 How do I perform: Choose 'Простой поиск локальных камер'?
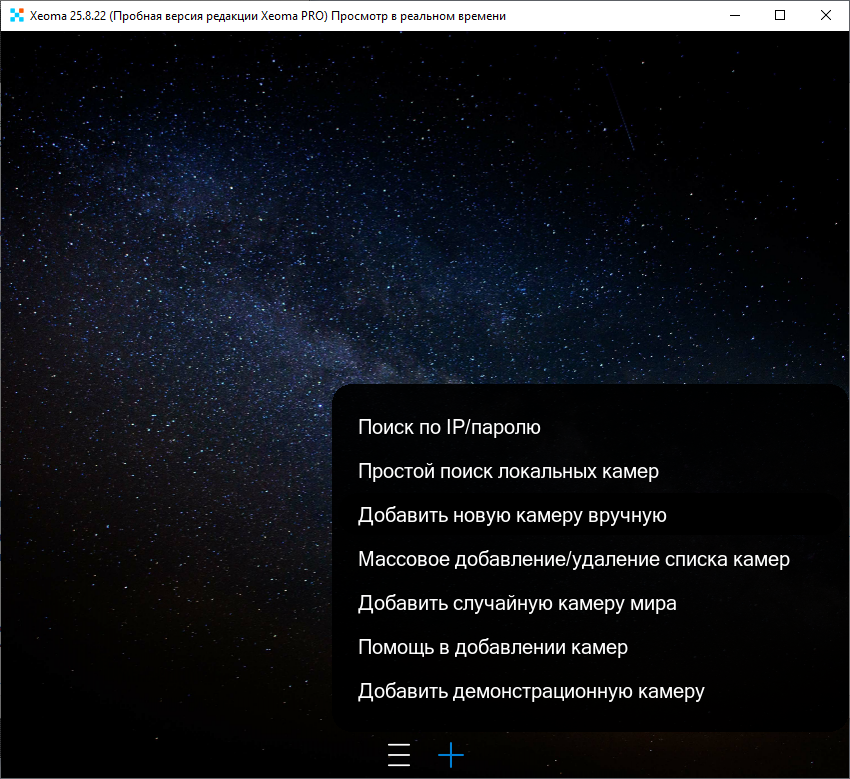[x=508, y=471]
